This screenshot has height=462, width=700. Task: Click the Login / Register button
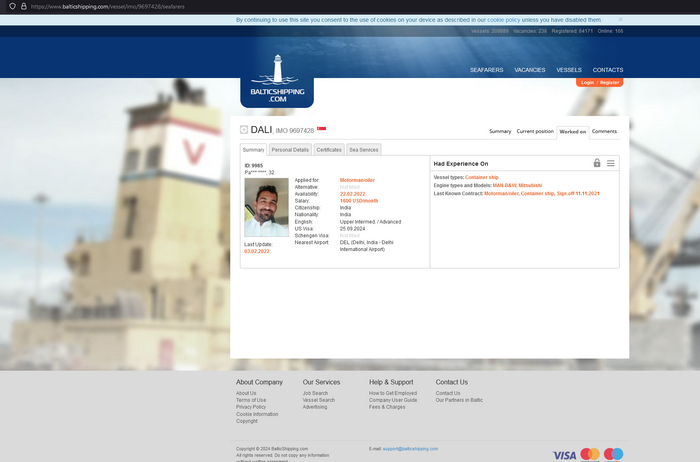point(600,83)
